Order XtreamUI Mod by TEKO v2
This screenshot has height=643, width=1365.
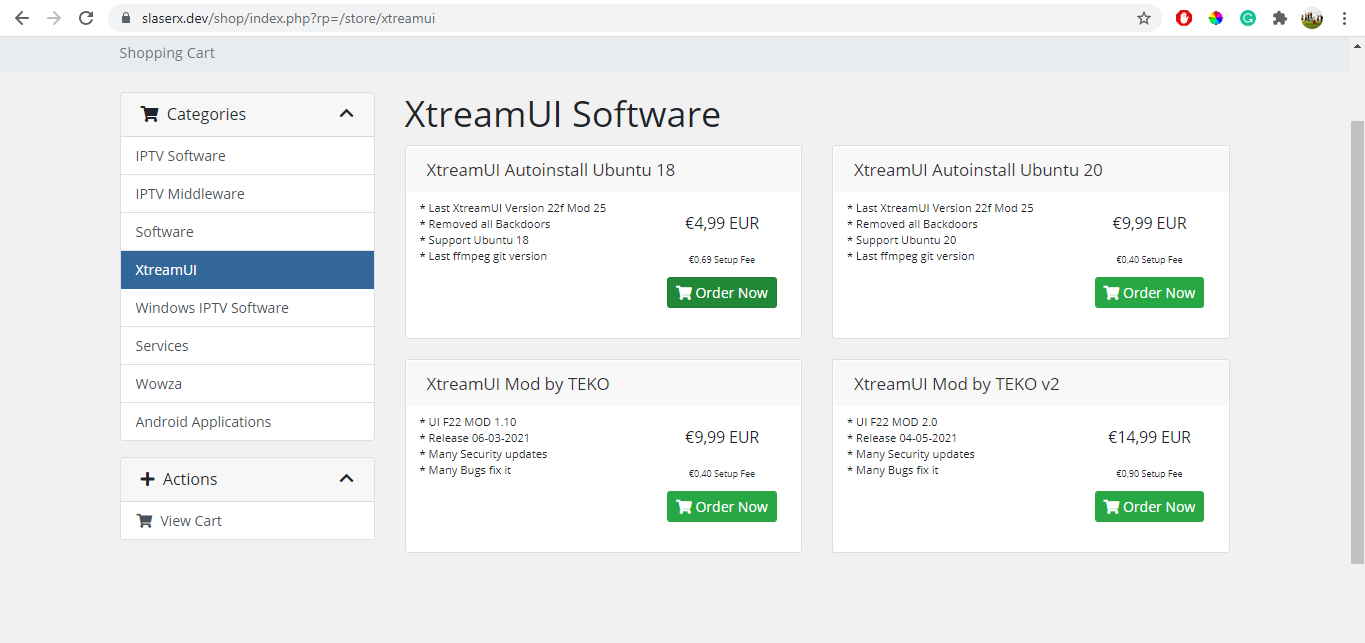pos(1149,507)
